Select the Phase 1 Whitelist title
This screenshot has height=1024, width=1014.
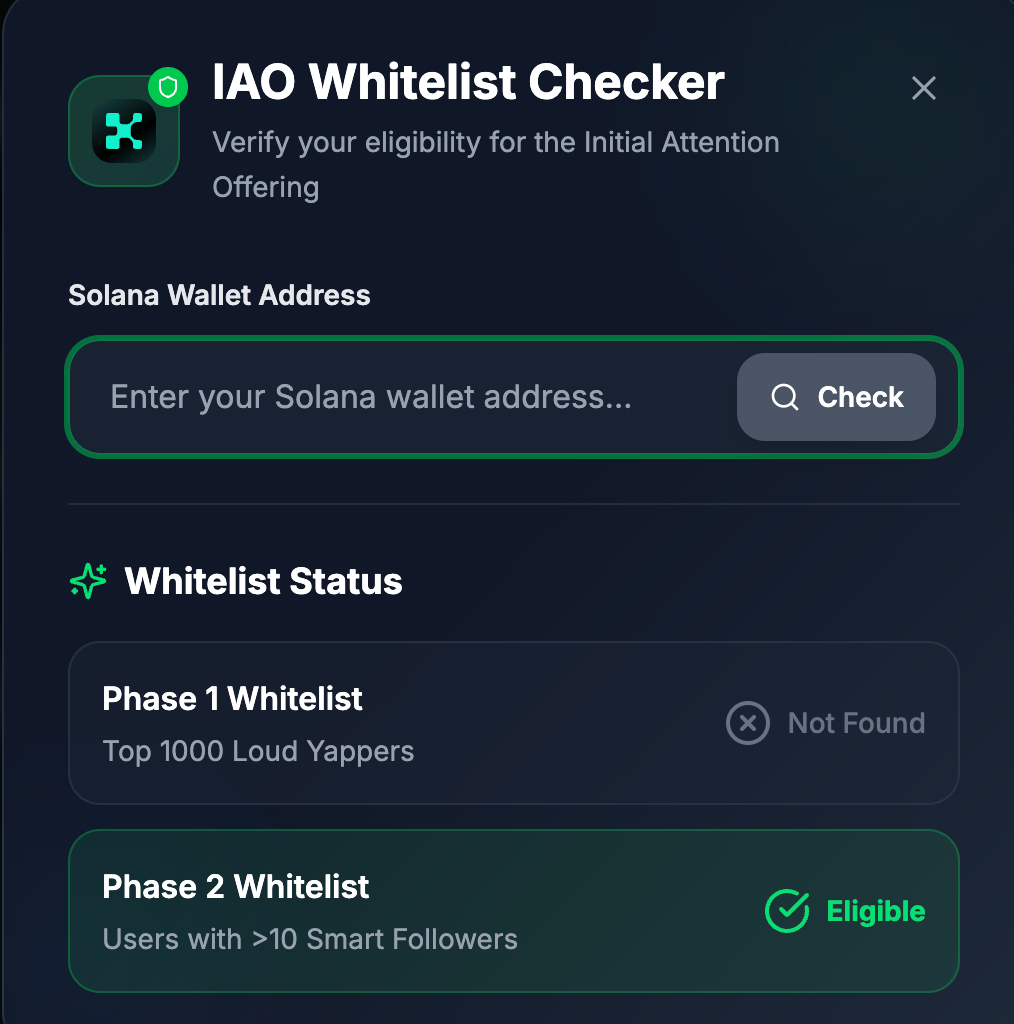pyautogui.click(x=232, y=699)
